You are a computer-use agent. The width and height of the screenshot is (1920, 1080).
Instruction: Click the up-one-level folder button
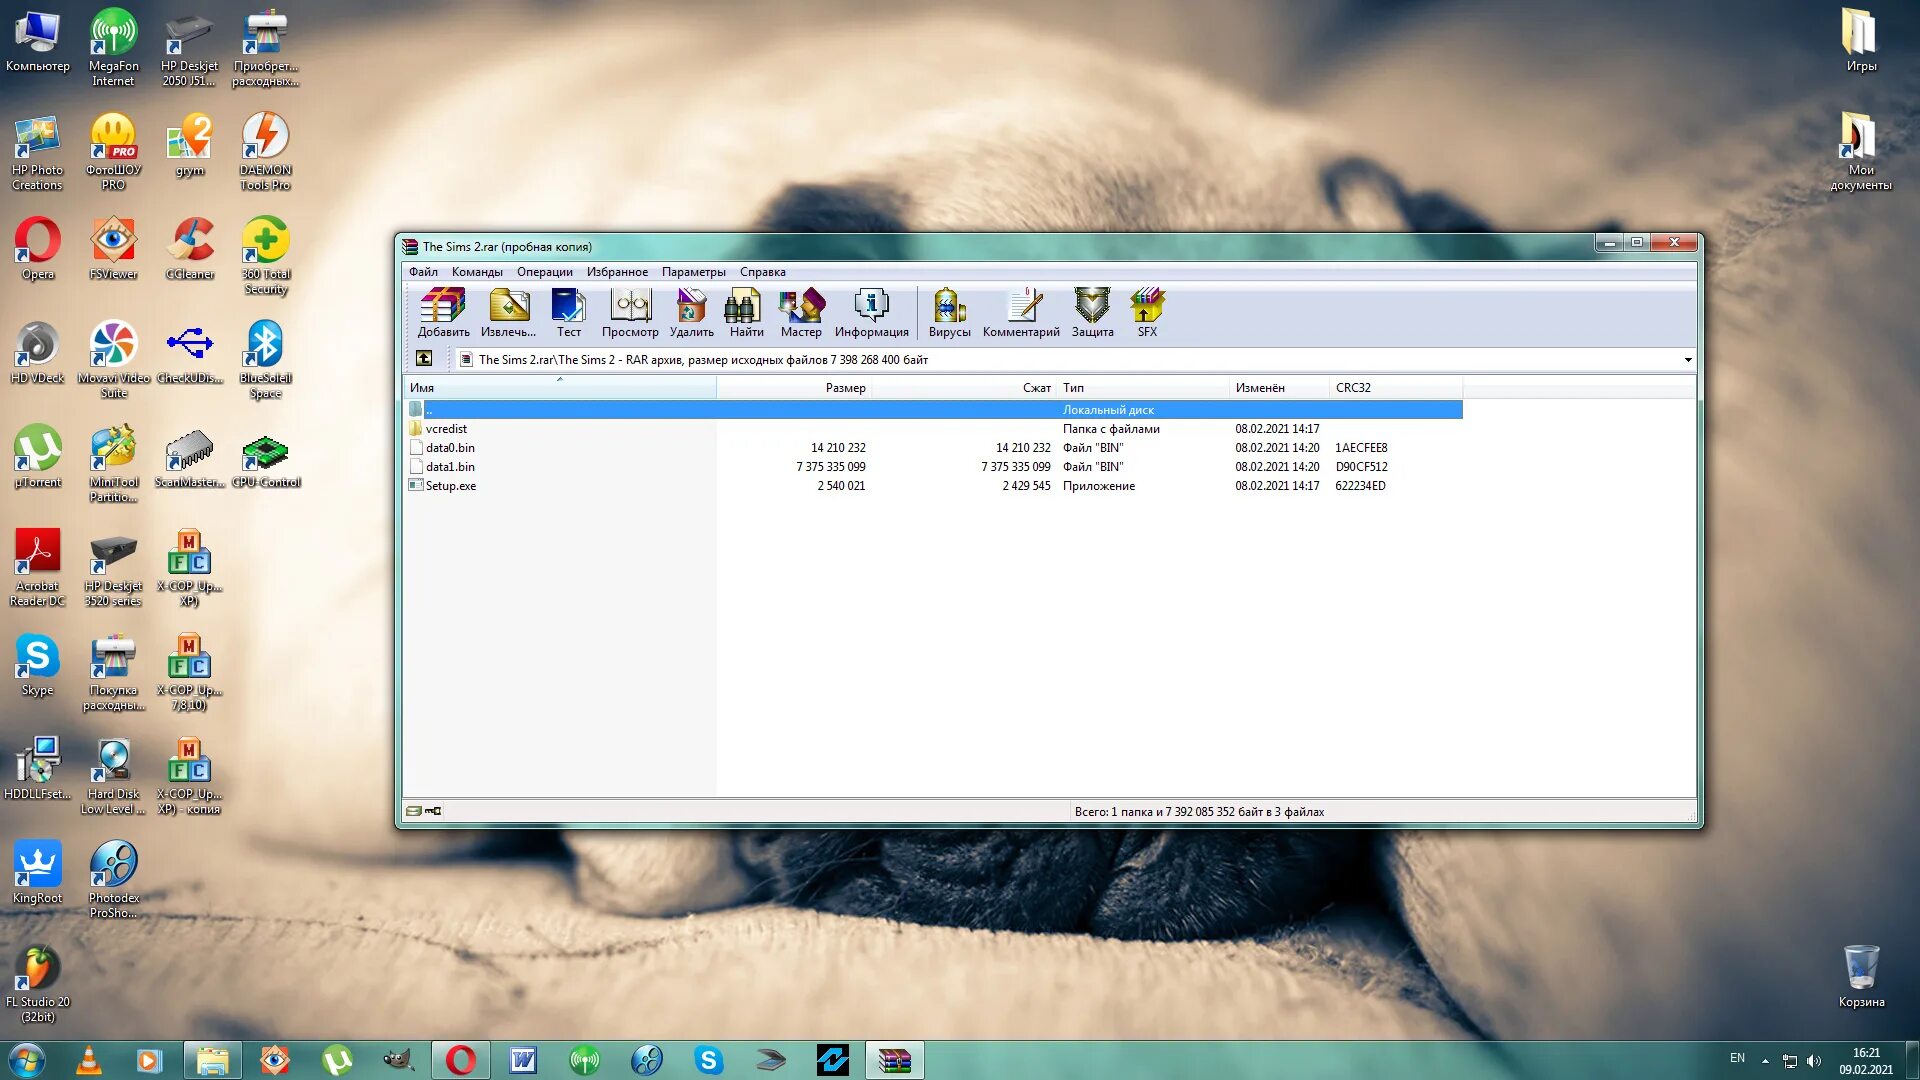pos(424,359)
